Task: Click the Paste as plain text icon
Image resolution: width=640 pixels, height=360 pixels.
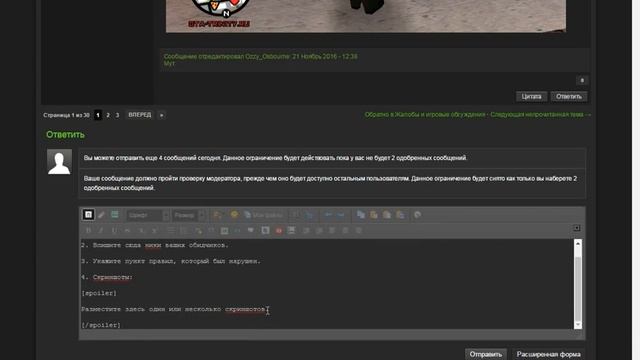Action: click(x=387, y=215)
